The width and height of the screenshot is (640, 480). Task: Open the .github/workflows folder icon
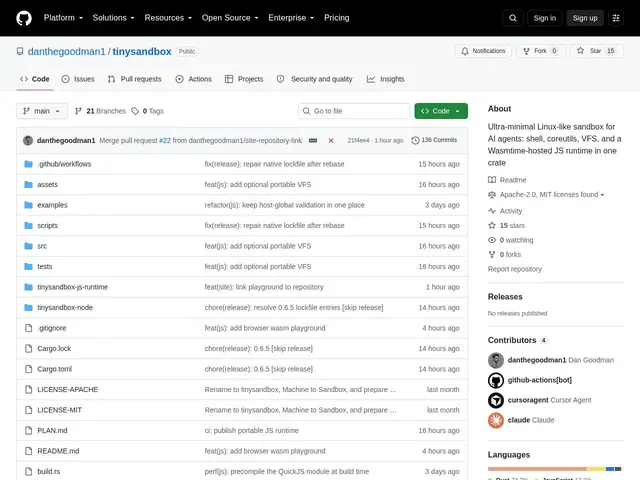[x=28, y=164]
